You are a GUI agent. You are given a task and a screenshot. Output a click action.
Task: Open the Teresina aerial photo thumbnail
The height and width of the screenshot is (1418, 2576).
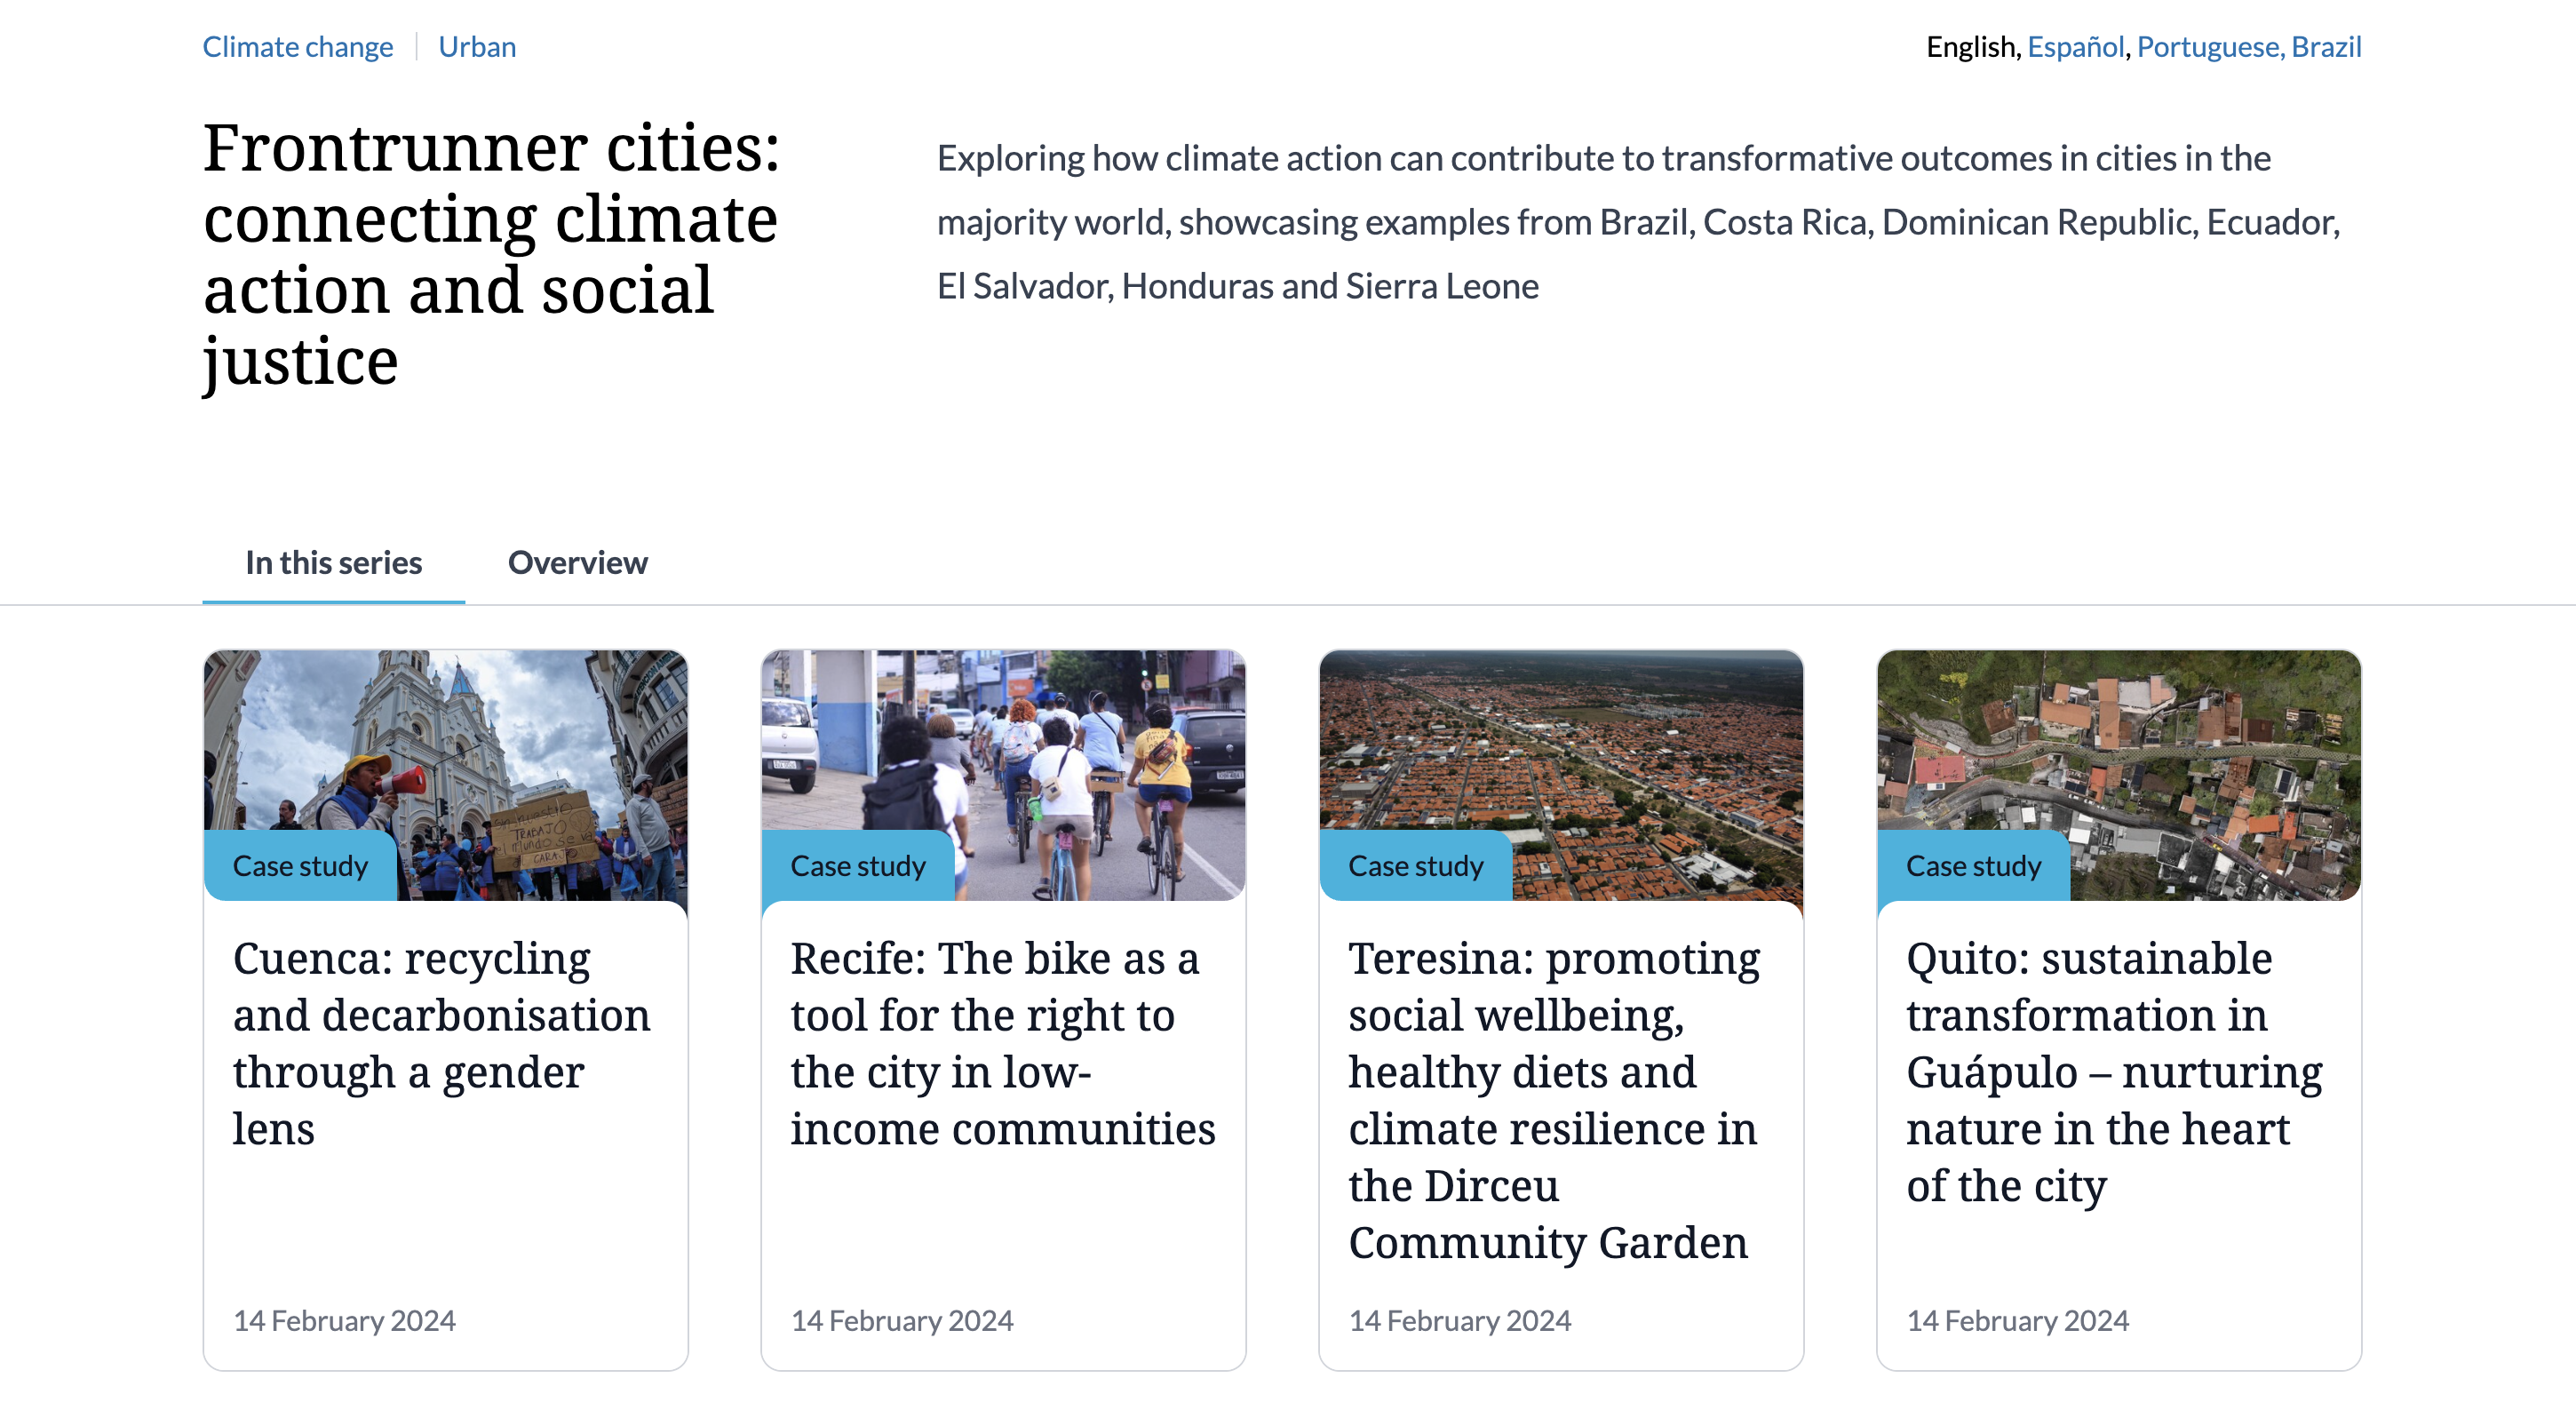click(1560, 740)
